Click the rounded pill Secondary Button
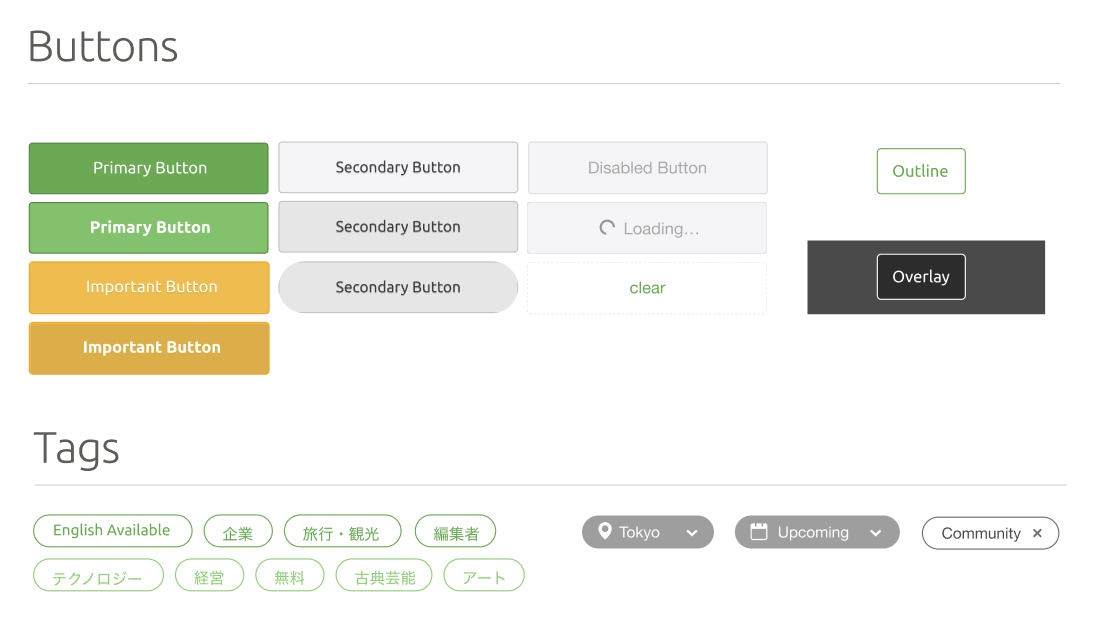1094x629 pixels. 398,287
